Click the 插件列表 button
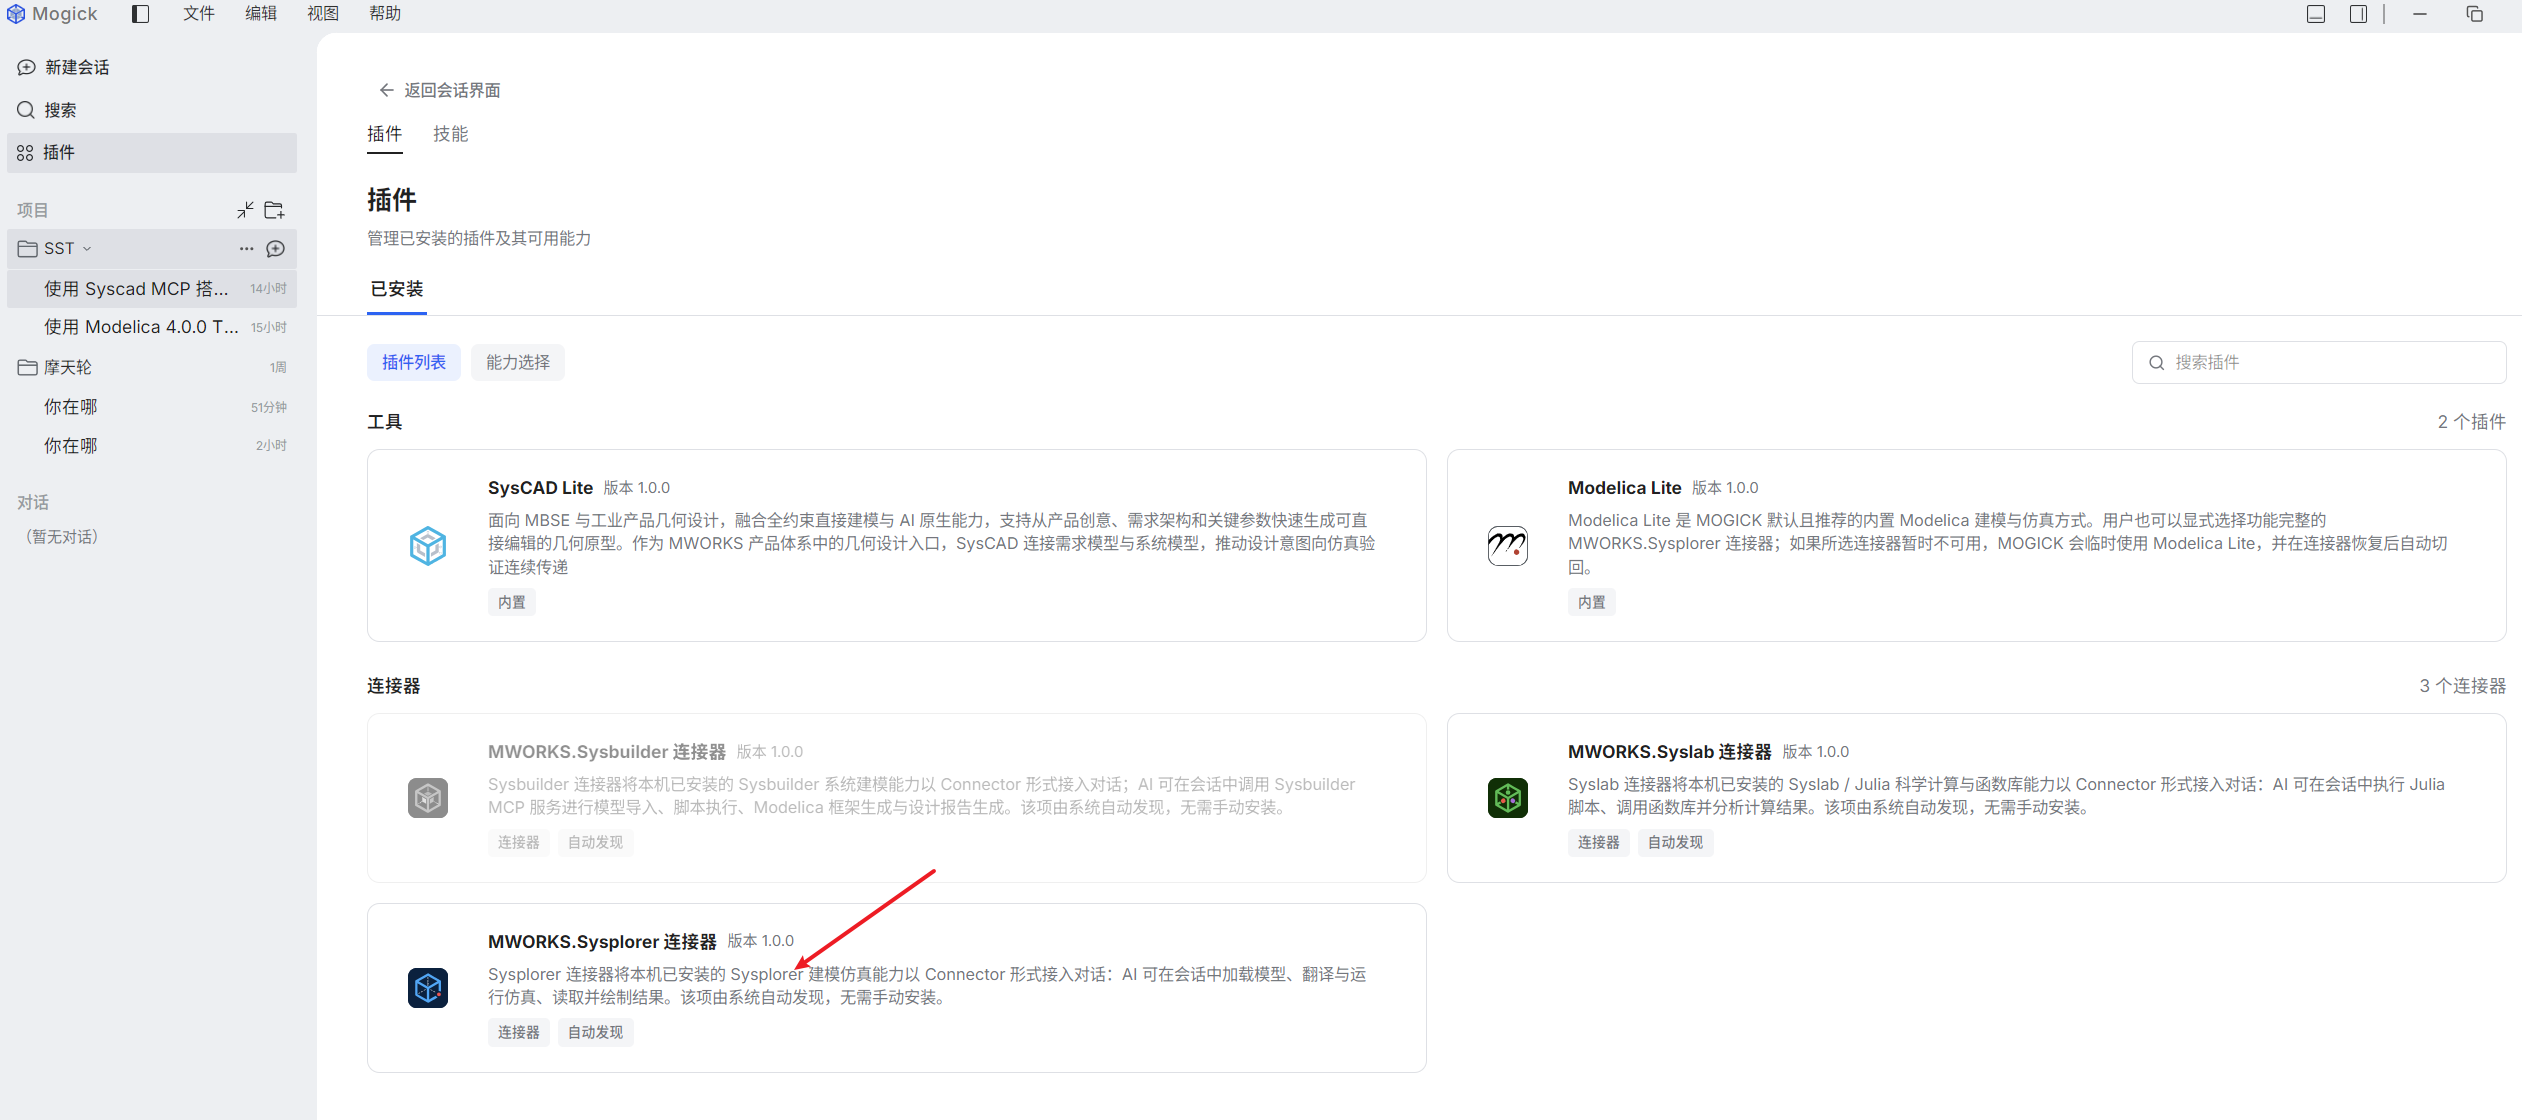 [x=414, y=362]
